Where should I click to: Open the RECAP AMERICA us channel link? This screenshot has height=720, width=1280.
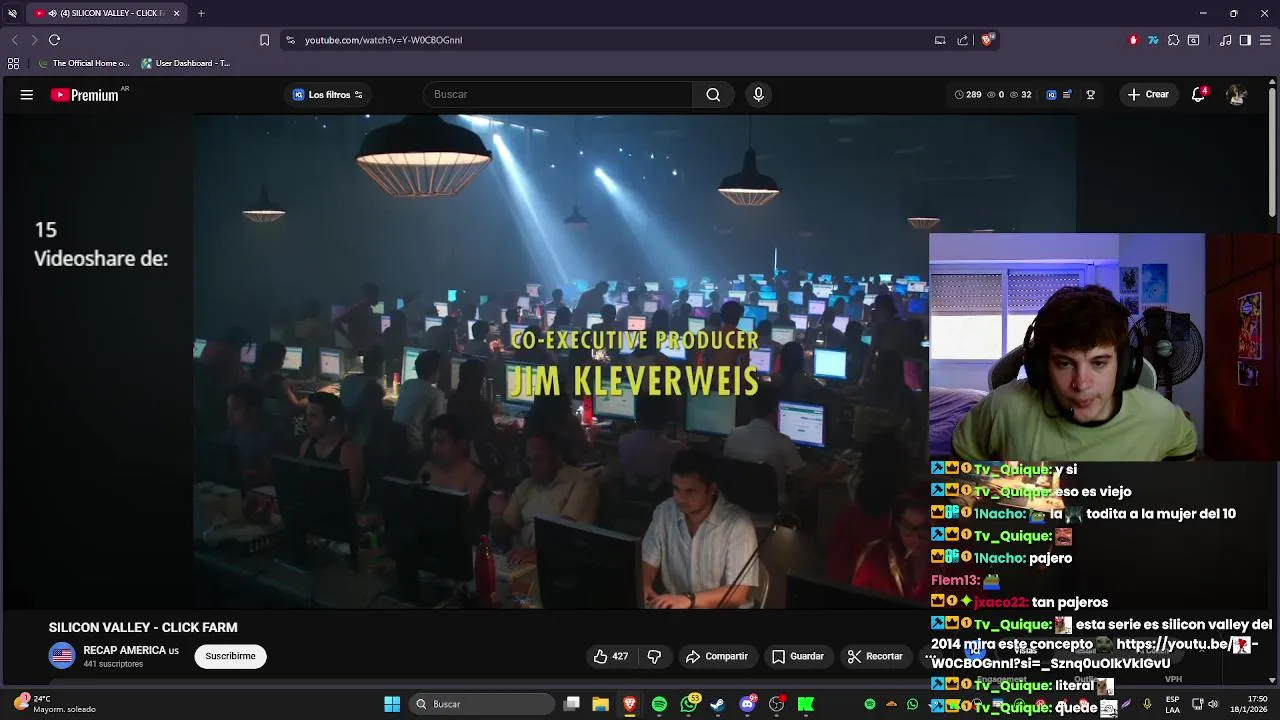131,650
